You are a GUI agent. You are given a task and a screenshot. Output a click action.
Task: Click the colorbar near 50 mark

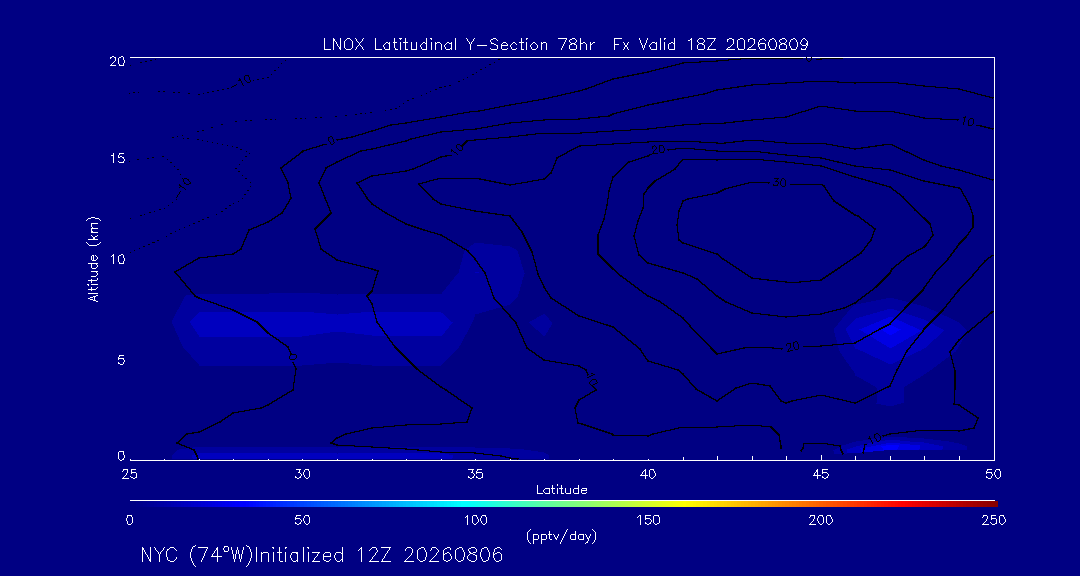tap(302, 504)
